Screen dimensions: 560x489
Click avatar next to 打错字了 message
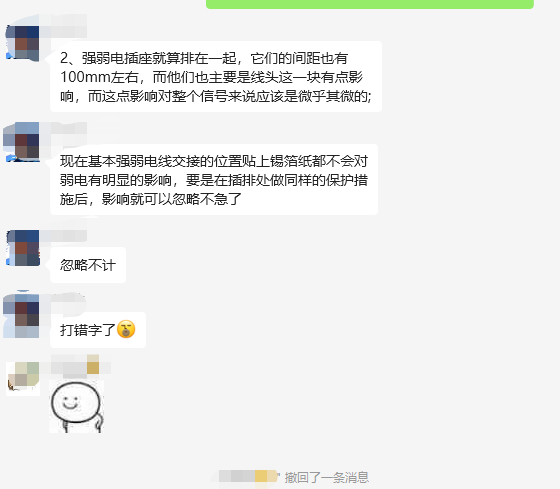[x=22, y=316]
